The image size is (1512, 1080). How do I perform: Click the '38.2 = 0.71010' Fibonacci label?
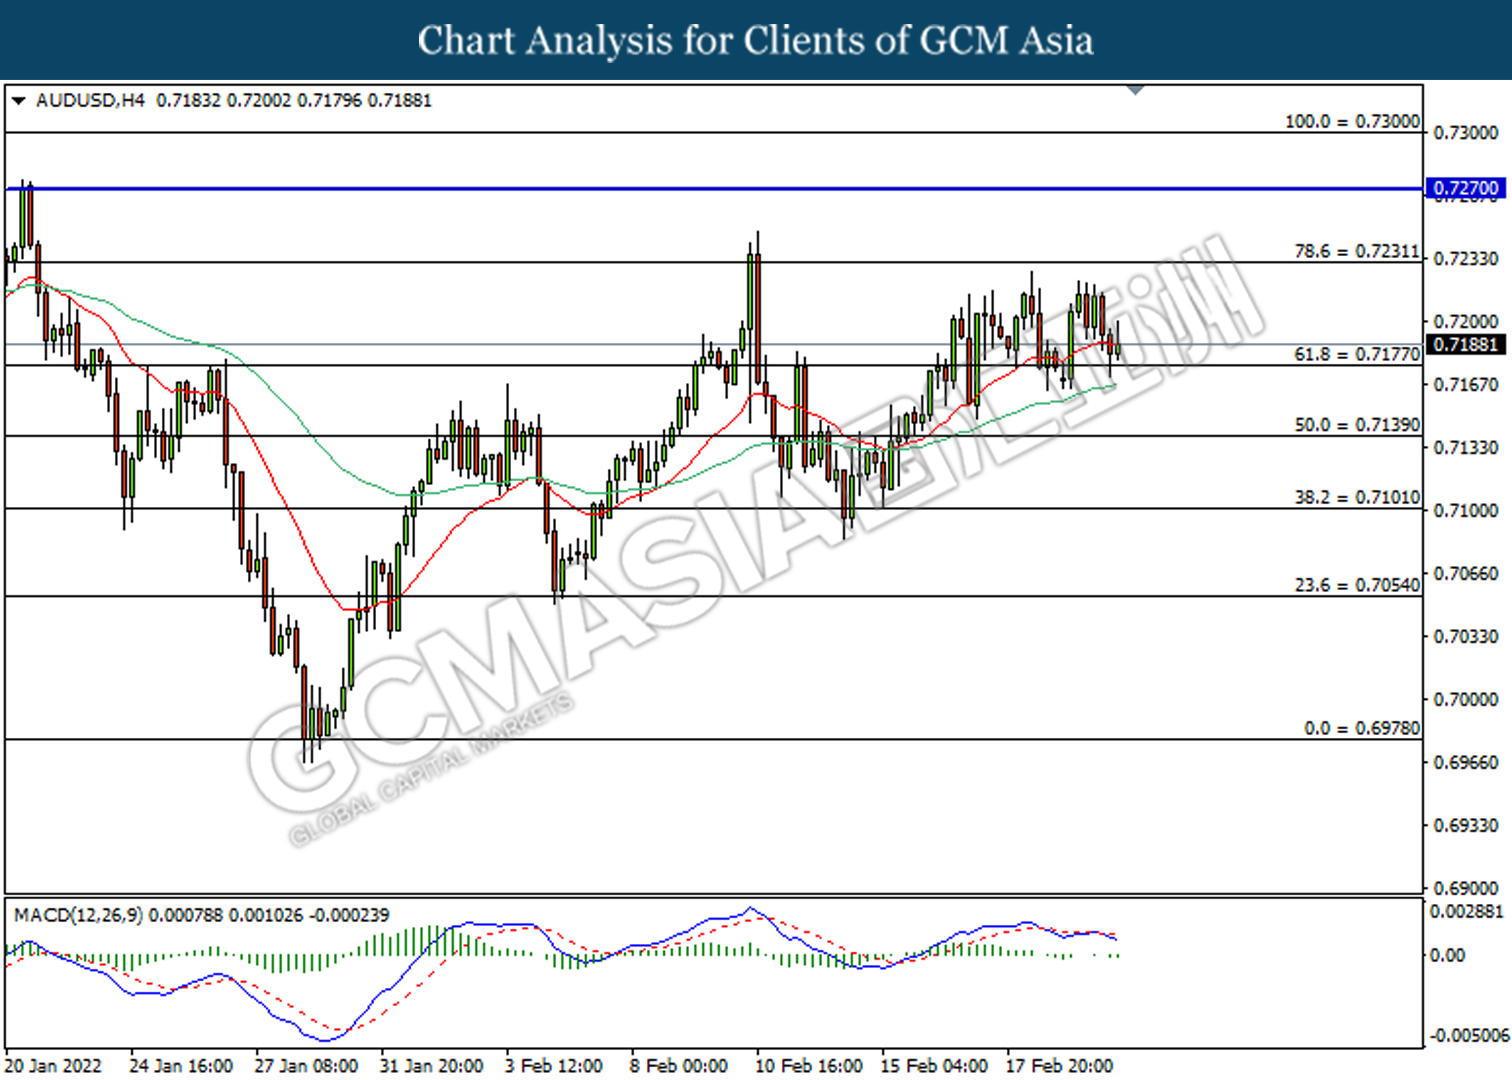pyautogui.click(x=1357, y=497)
